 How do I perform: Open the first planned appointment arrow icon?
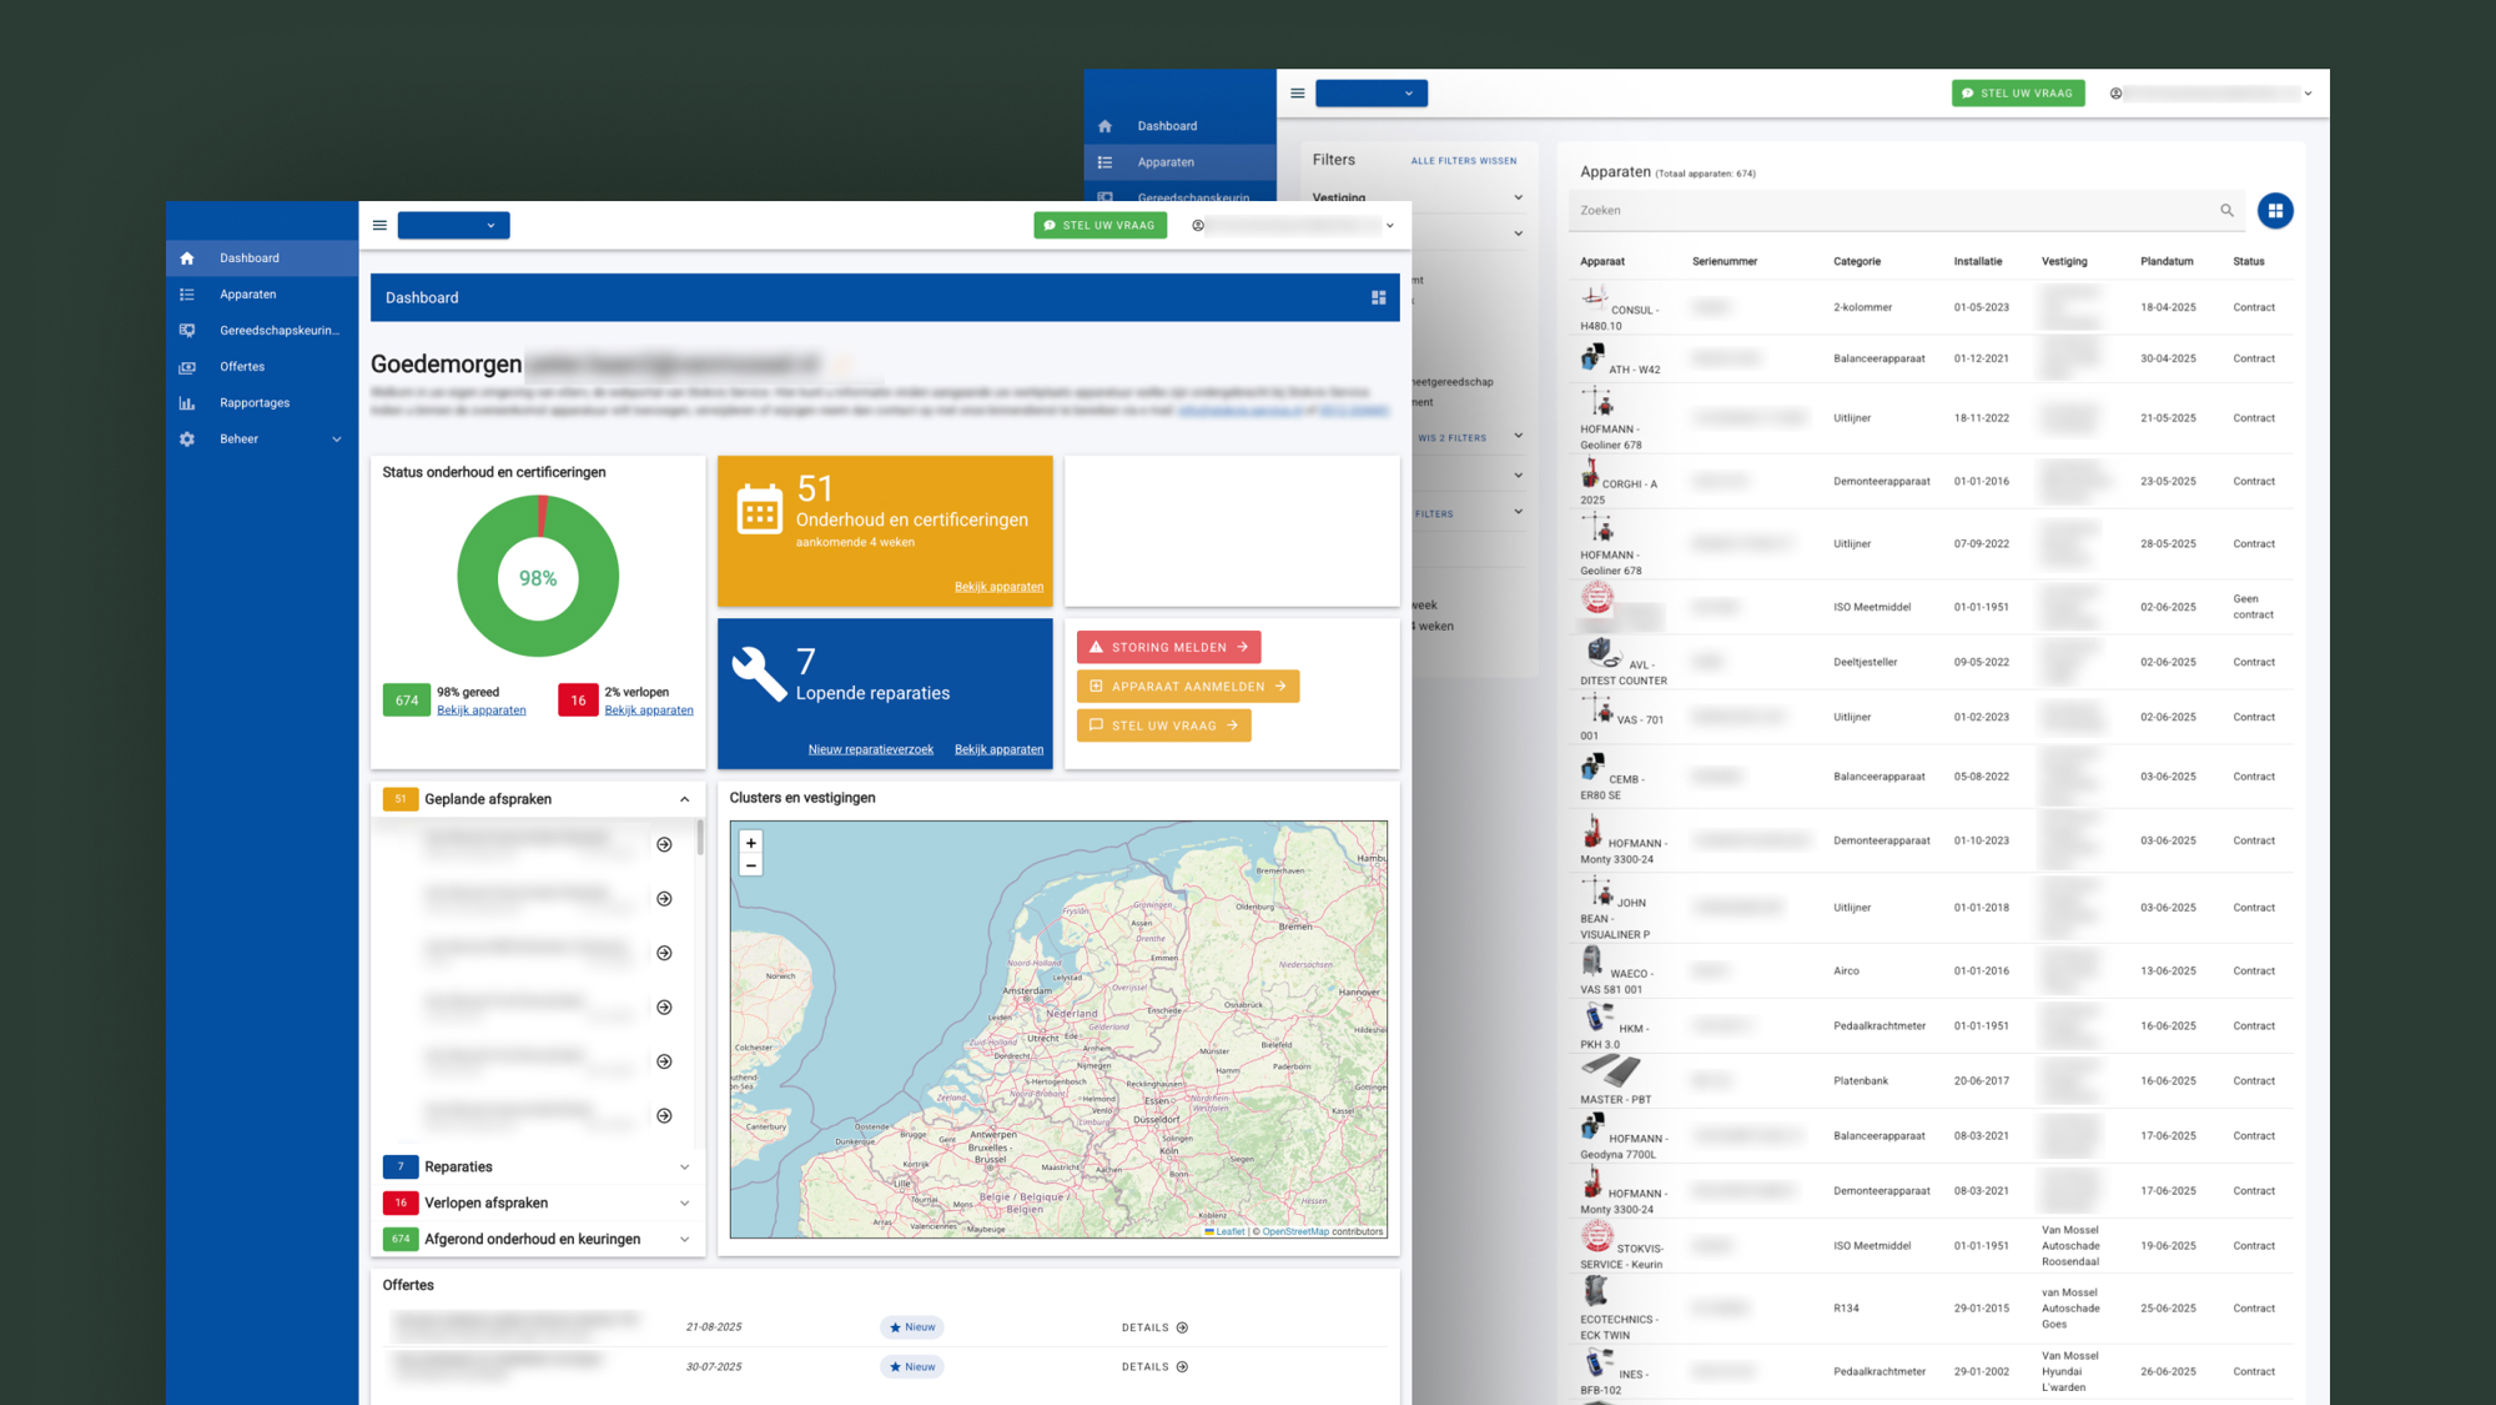pyautogui.click(x=664, y=845)
